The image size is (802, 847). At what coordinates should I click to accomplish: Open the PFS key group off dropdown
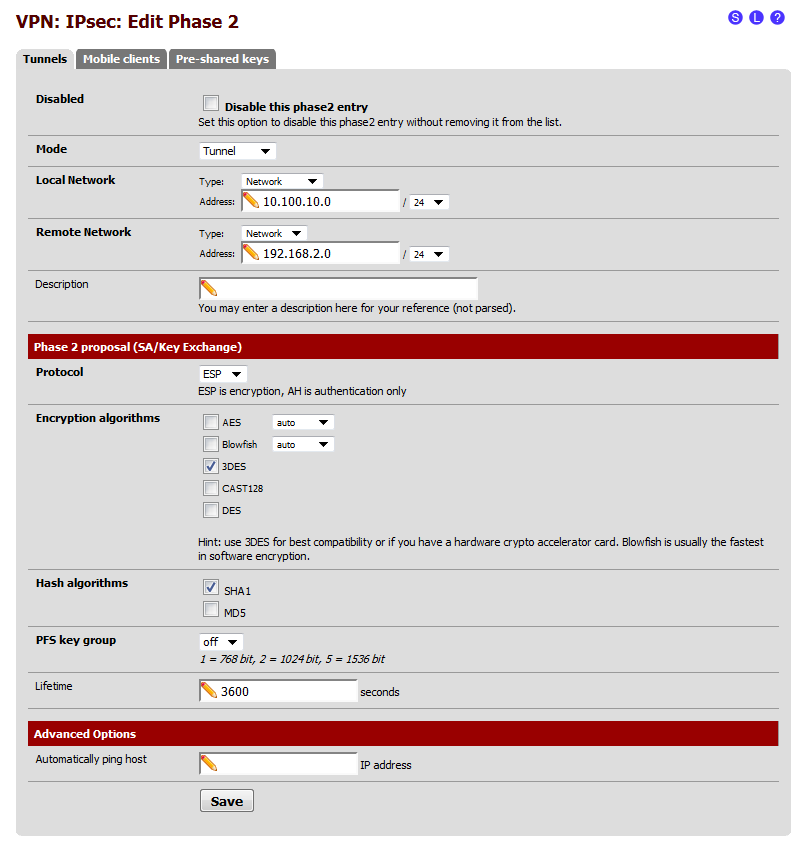(x=221, y=642)
